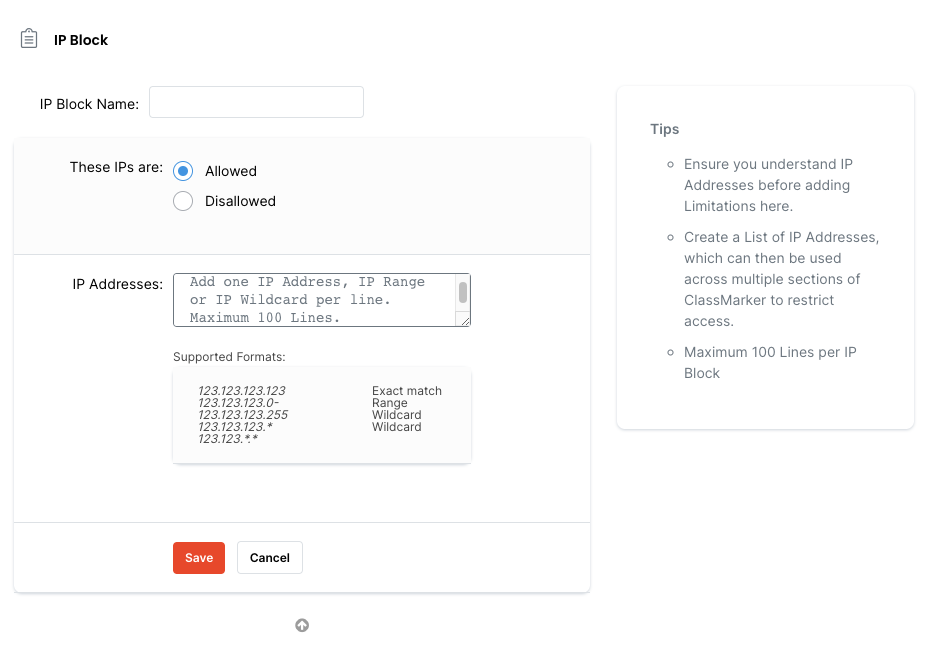Focus the IP Block Name input field

click(x=256, y=103)
